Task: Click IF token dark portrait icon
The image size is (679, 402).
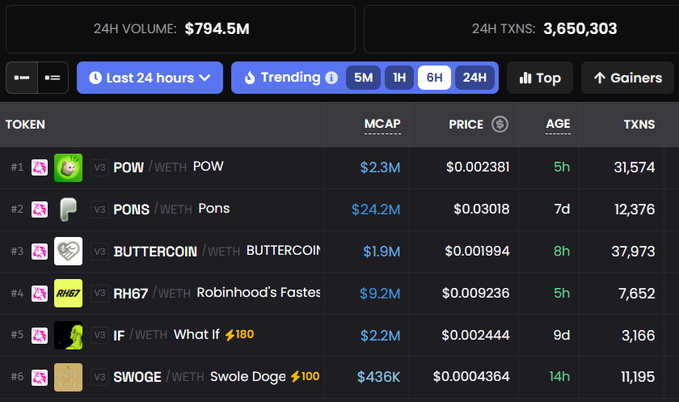Action: coord(68,335)
